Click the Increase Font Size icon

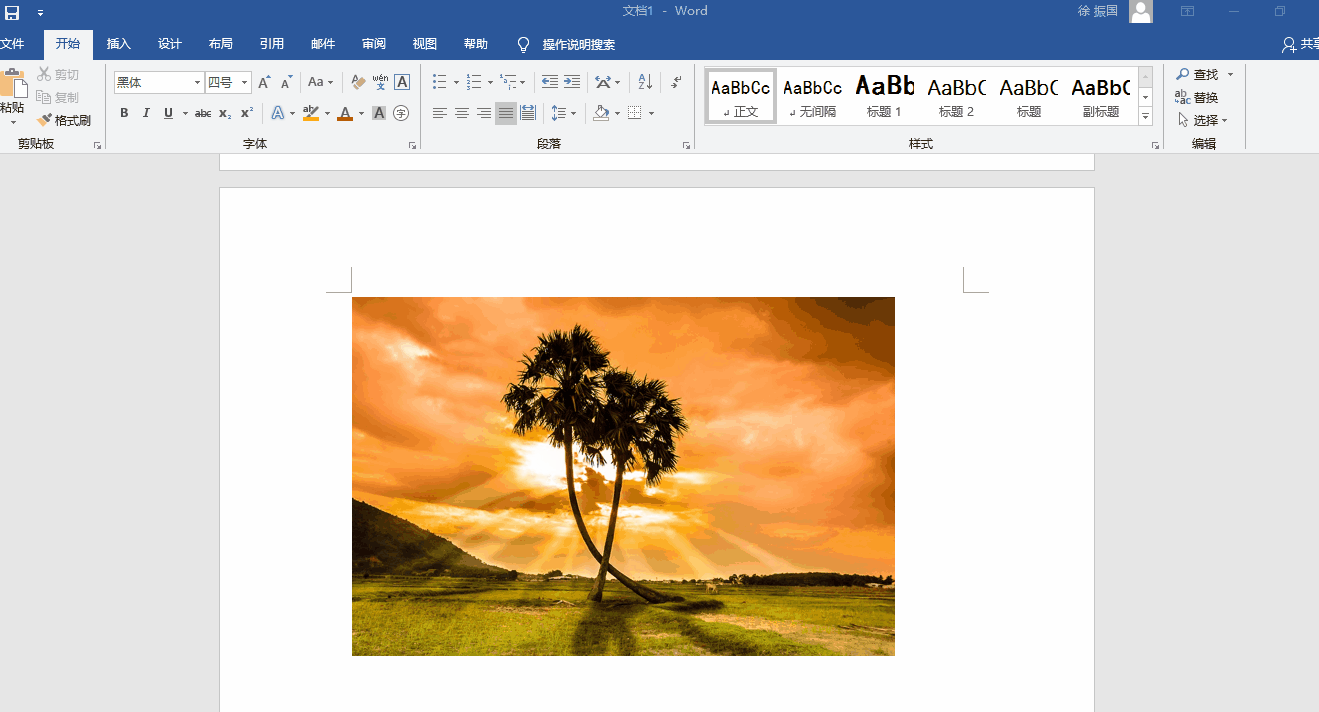264,82
